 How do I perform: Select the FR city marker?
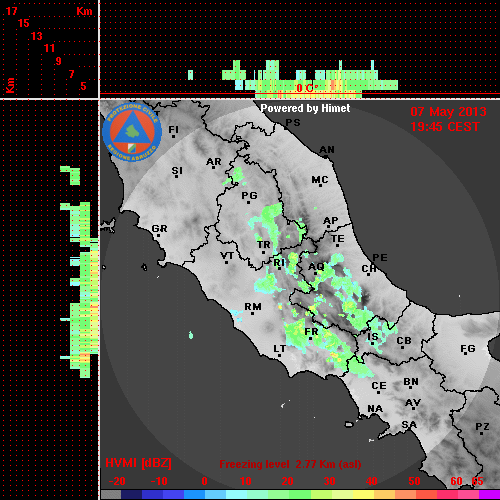[x=310, y=338]
